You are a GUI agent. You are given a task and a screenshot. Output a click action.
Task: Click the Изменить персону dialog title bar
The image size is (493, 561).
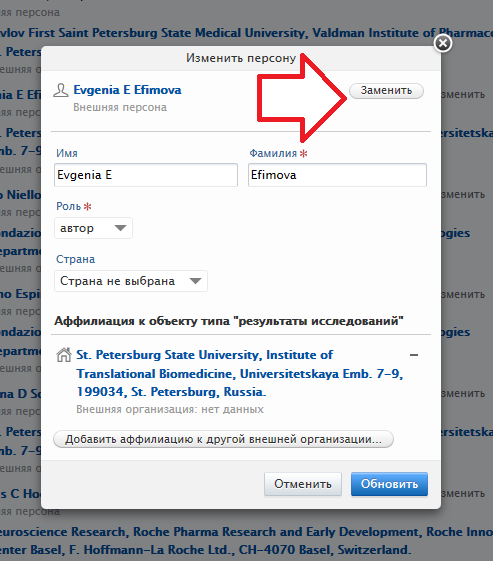pos(241,58)
